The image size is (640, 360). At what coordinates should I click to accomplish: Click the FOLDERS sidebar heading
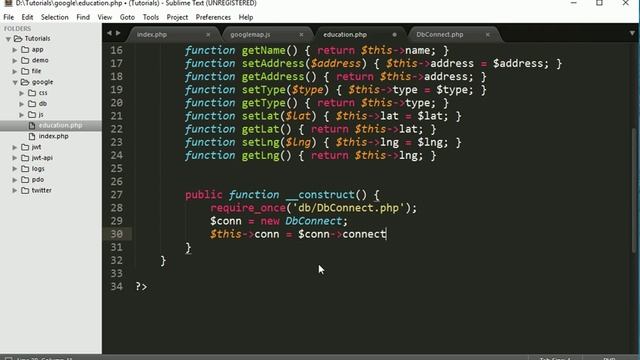18,29
